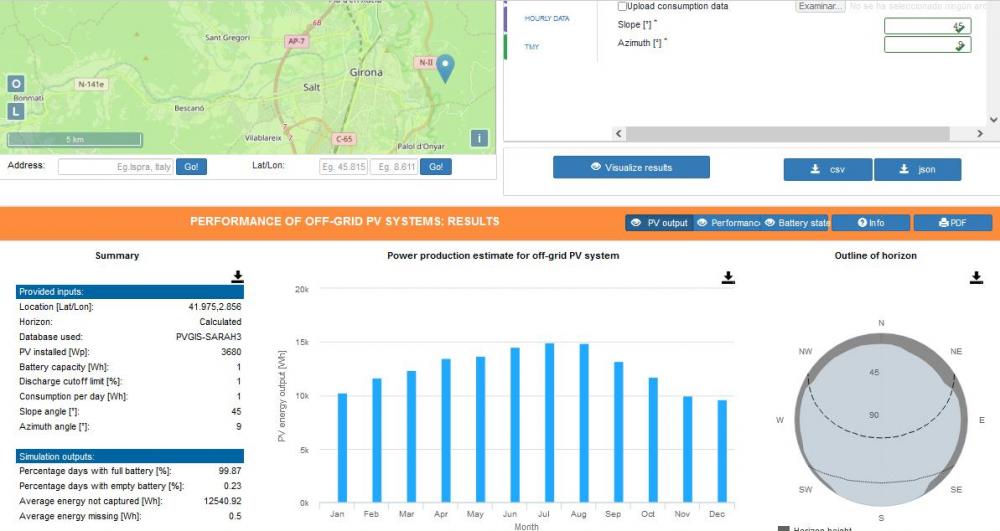Export results to PDF

pos(953,222)
